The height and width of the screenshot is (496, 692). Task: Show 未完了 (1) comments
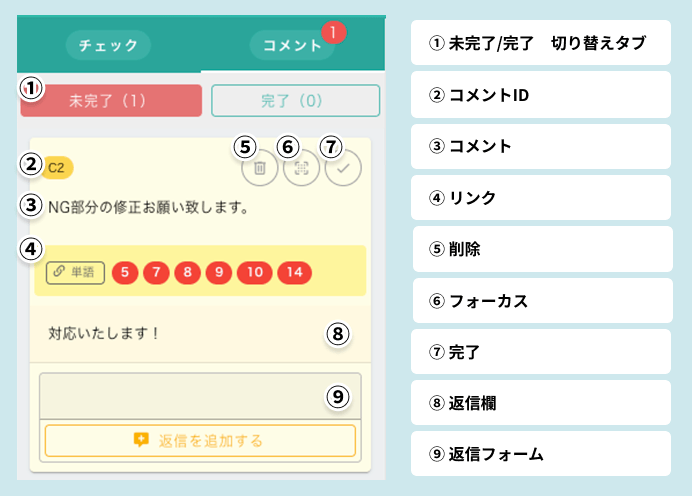(x=111, y=101)
